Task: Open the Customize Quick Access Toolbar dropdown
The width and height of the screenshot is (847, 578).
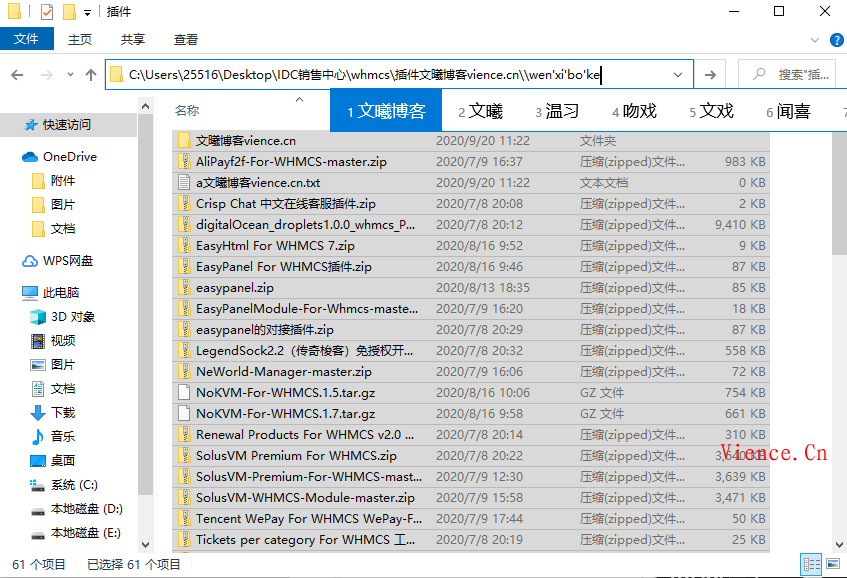Action: click(x=87, y=12)
